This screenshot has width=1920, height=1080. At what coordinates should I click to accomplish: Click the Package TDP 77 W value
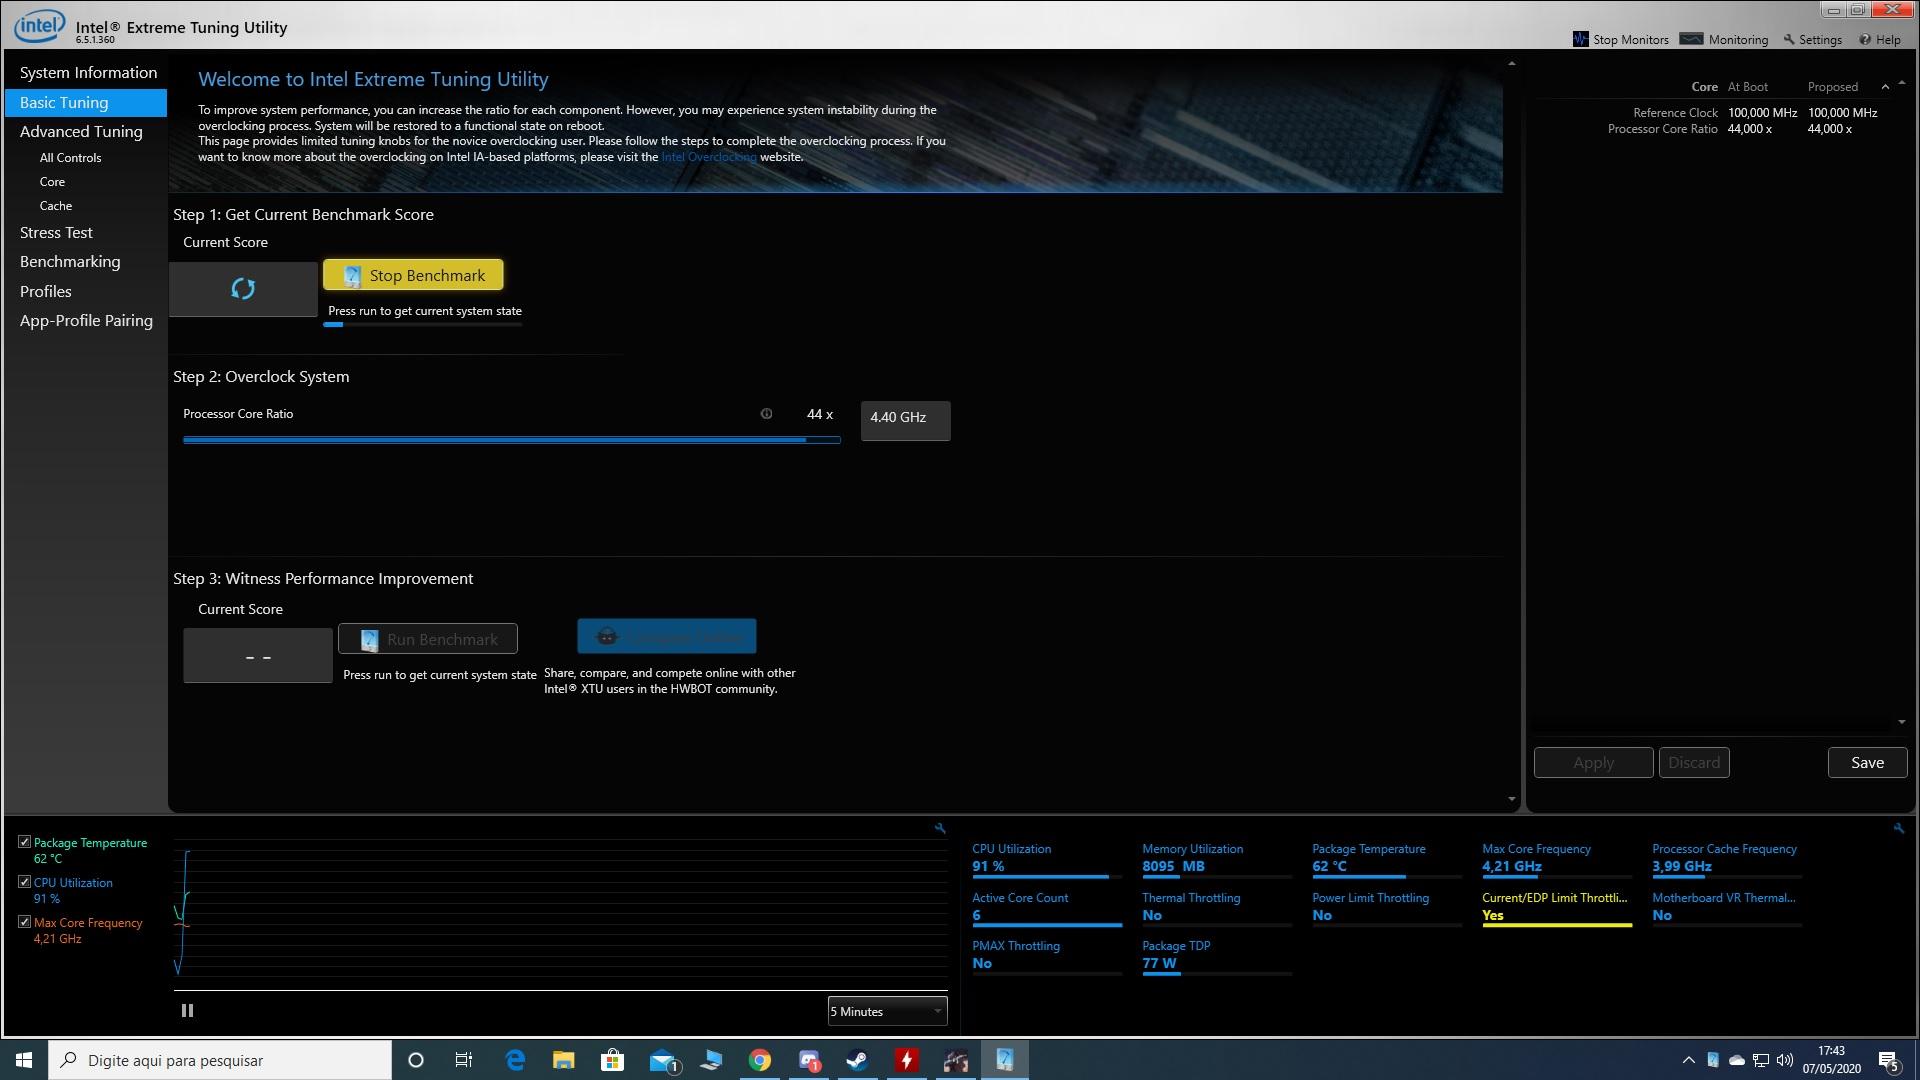1159,963
